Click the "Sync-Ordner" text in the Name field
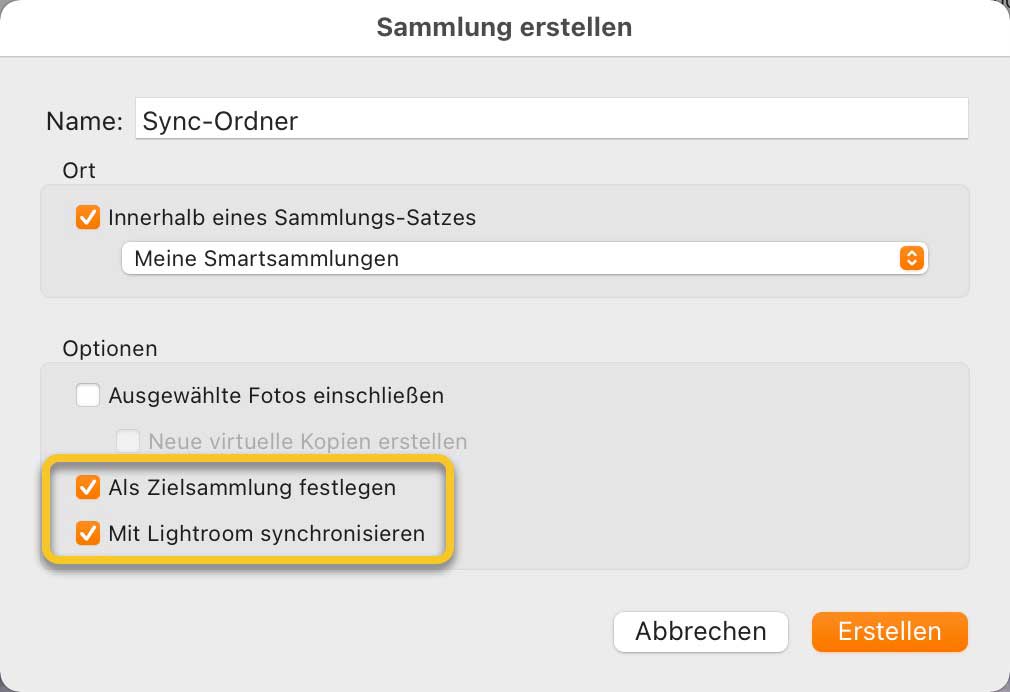This screenshot has width=1010, height=692. coord(220,121)
